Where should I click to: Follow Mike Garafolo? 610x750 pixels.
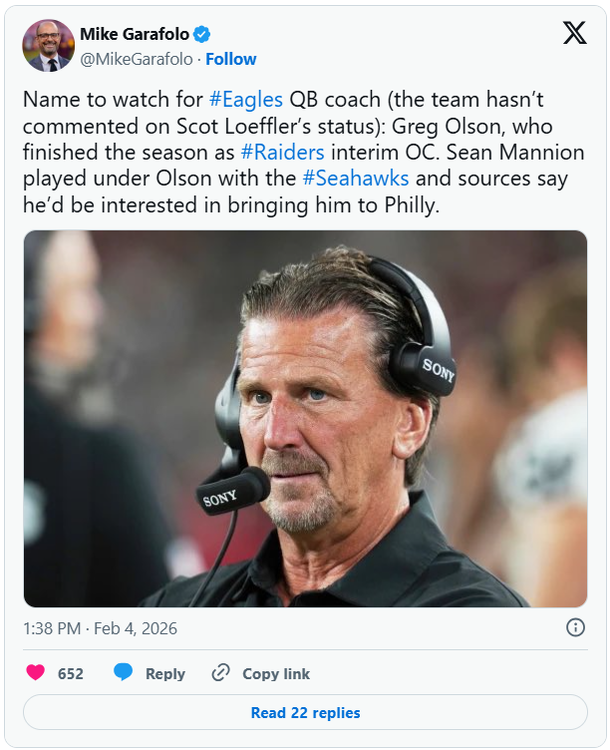(231, 59)
